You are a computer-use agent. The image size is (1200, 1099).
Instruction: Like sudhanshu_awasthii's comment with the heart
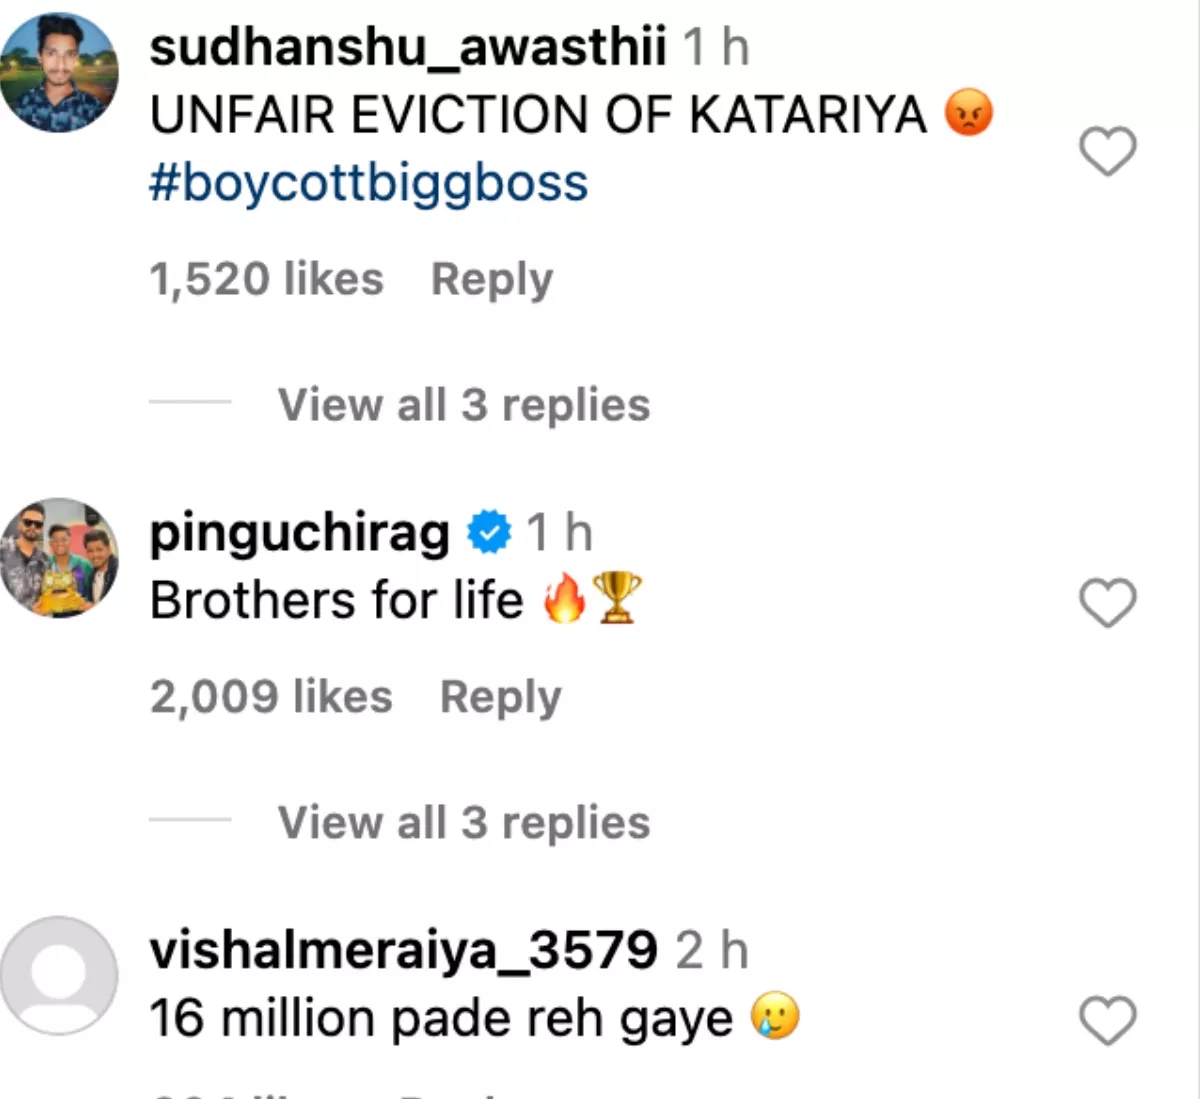[1108, 152]
